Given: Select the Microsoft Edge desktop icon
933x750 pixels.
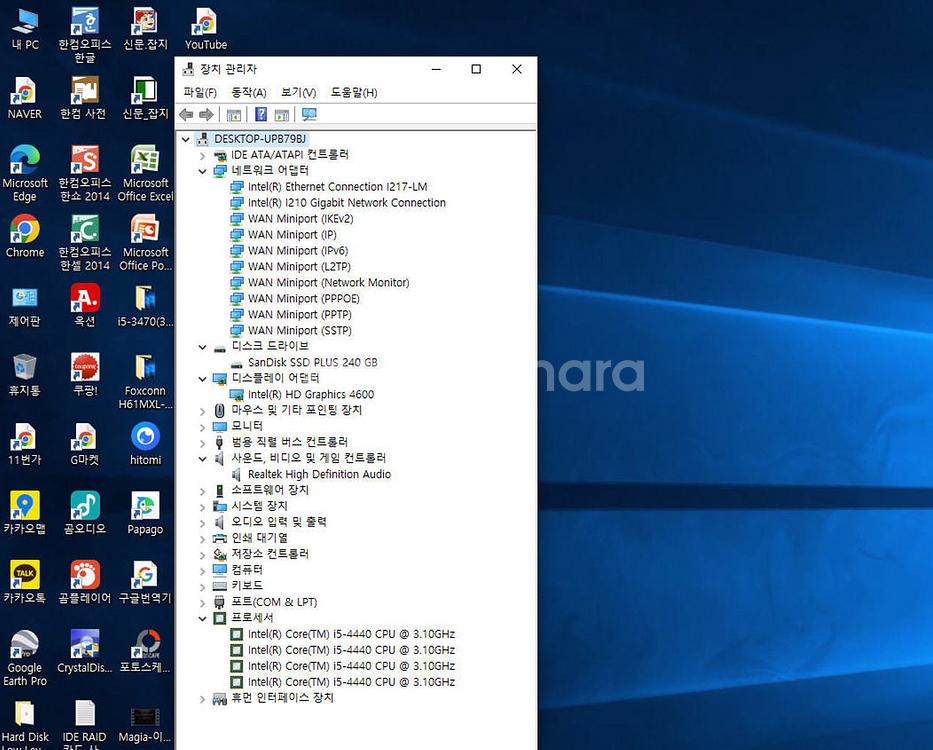Looking at the screenshot, I should (x=25, y=173).
